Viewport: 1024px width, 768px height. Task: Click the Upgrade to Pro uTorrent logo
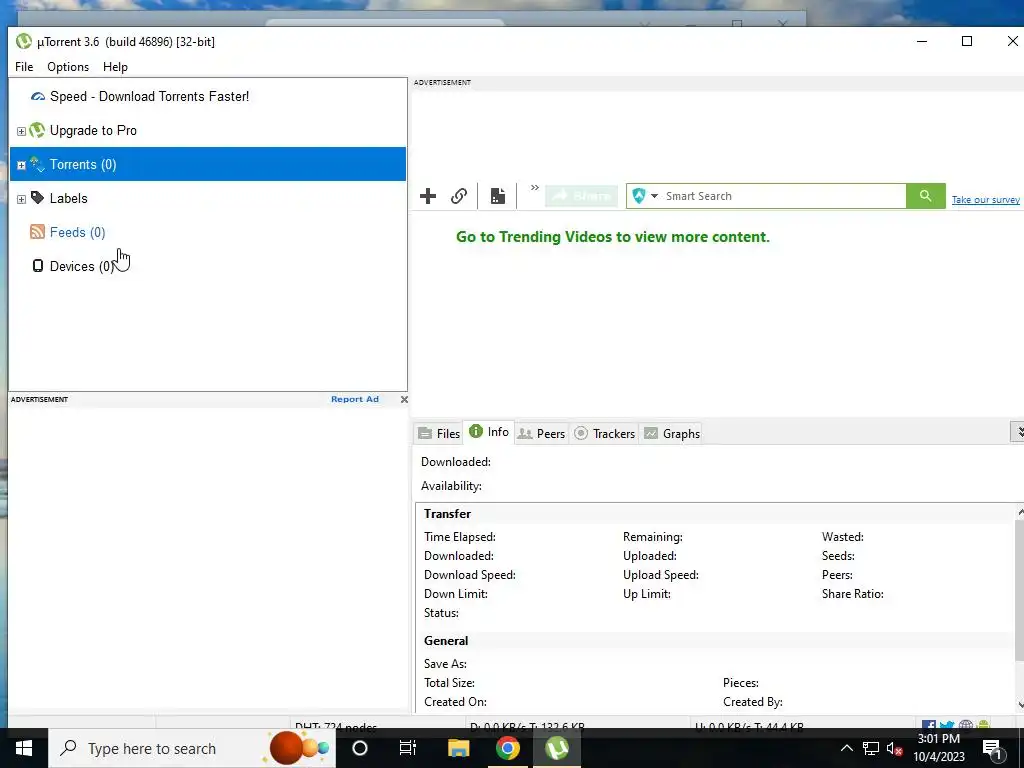[38, 130]
